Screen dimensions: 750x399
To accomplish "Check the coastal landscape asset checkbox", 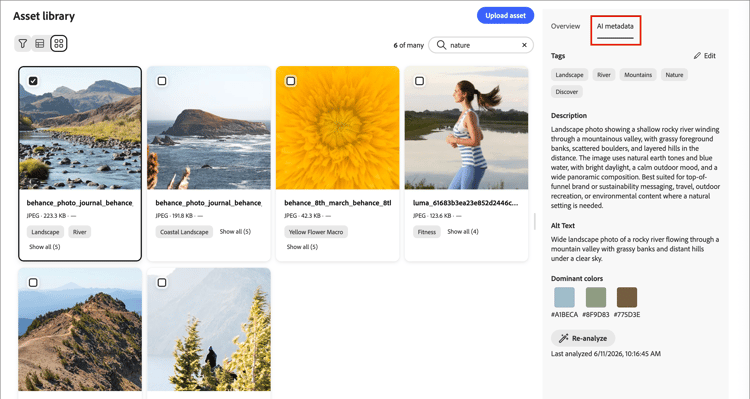I will pos(162,81).
